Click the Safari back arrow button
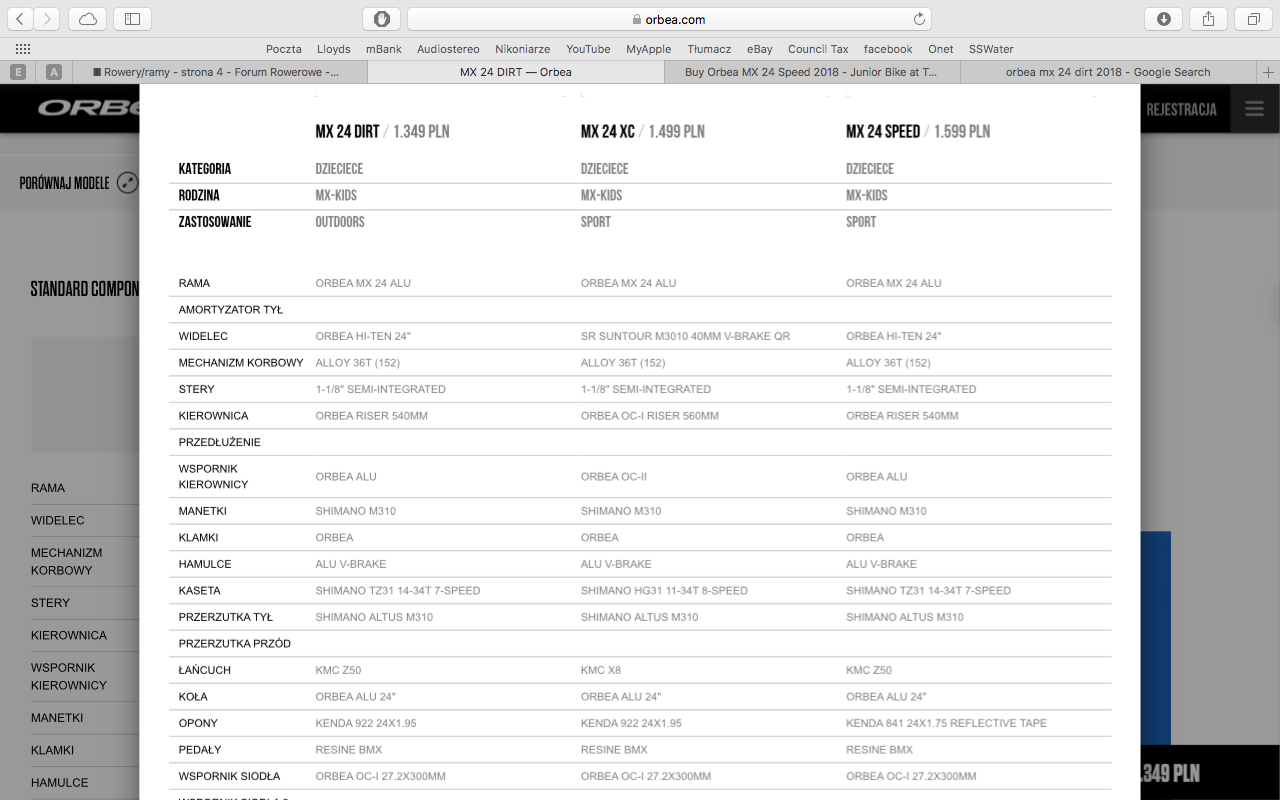This screenshot has height=800, width=1280. click(20, 19)
